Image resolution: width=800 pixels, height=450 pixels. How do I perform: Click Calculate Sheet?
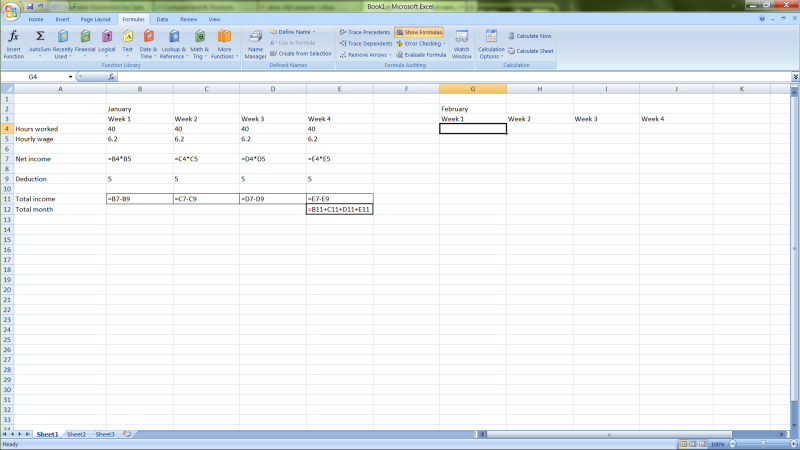coord(531,51)
